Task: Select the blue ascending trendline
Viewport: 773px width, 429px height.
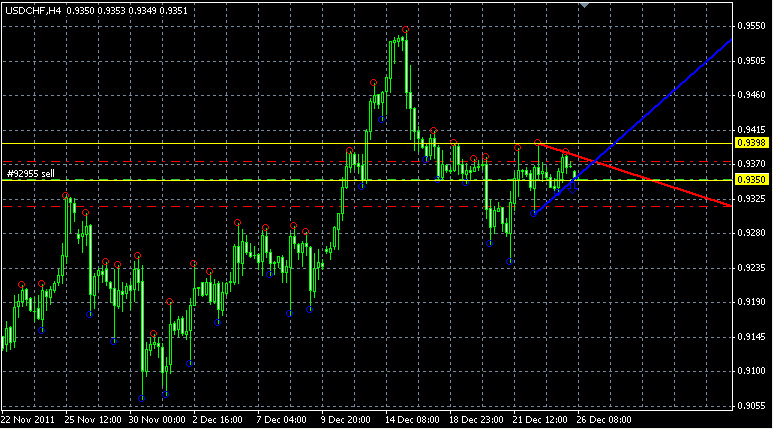Action: point(632,126)
